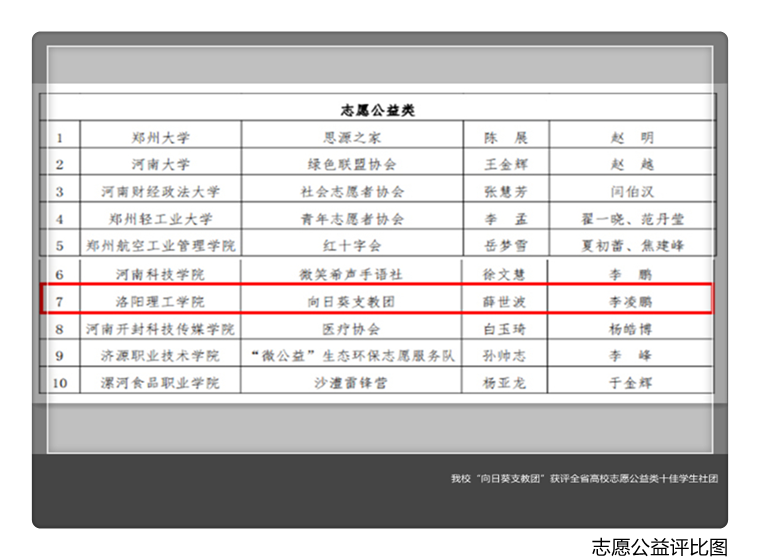Image resolution: width=760 pixels, height=560 pixels.
Task: Click the caption about 向日葵支教团 award
Action: tap(583, 479)
